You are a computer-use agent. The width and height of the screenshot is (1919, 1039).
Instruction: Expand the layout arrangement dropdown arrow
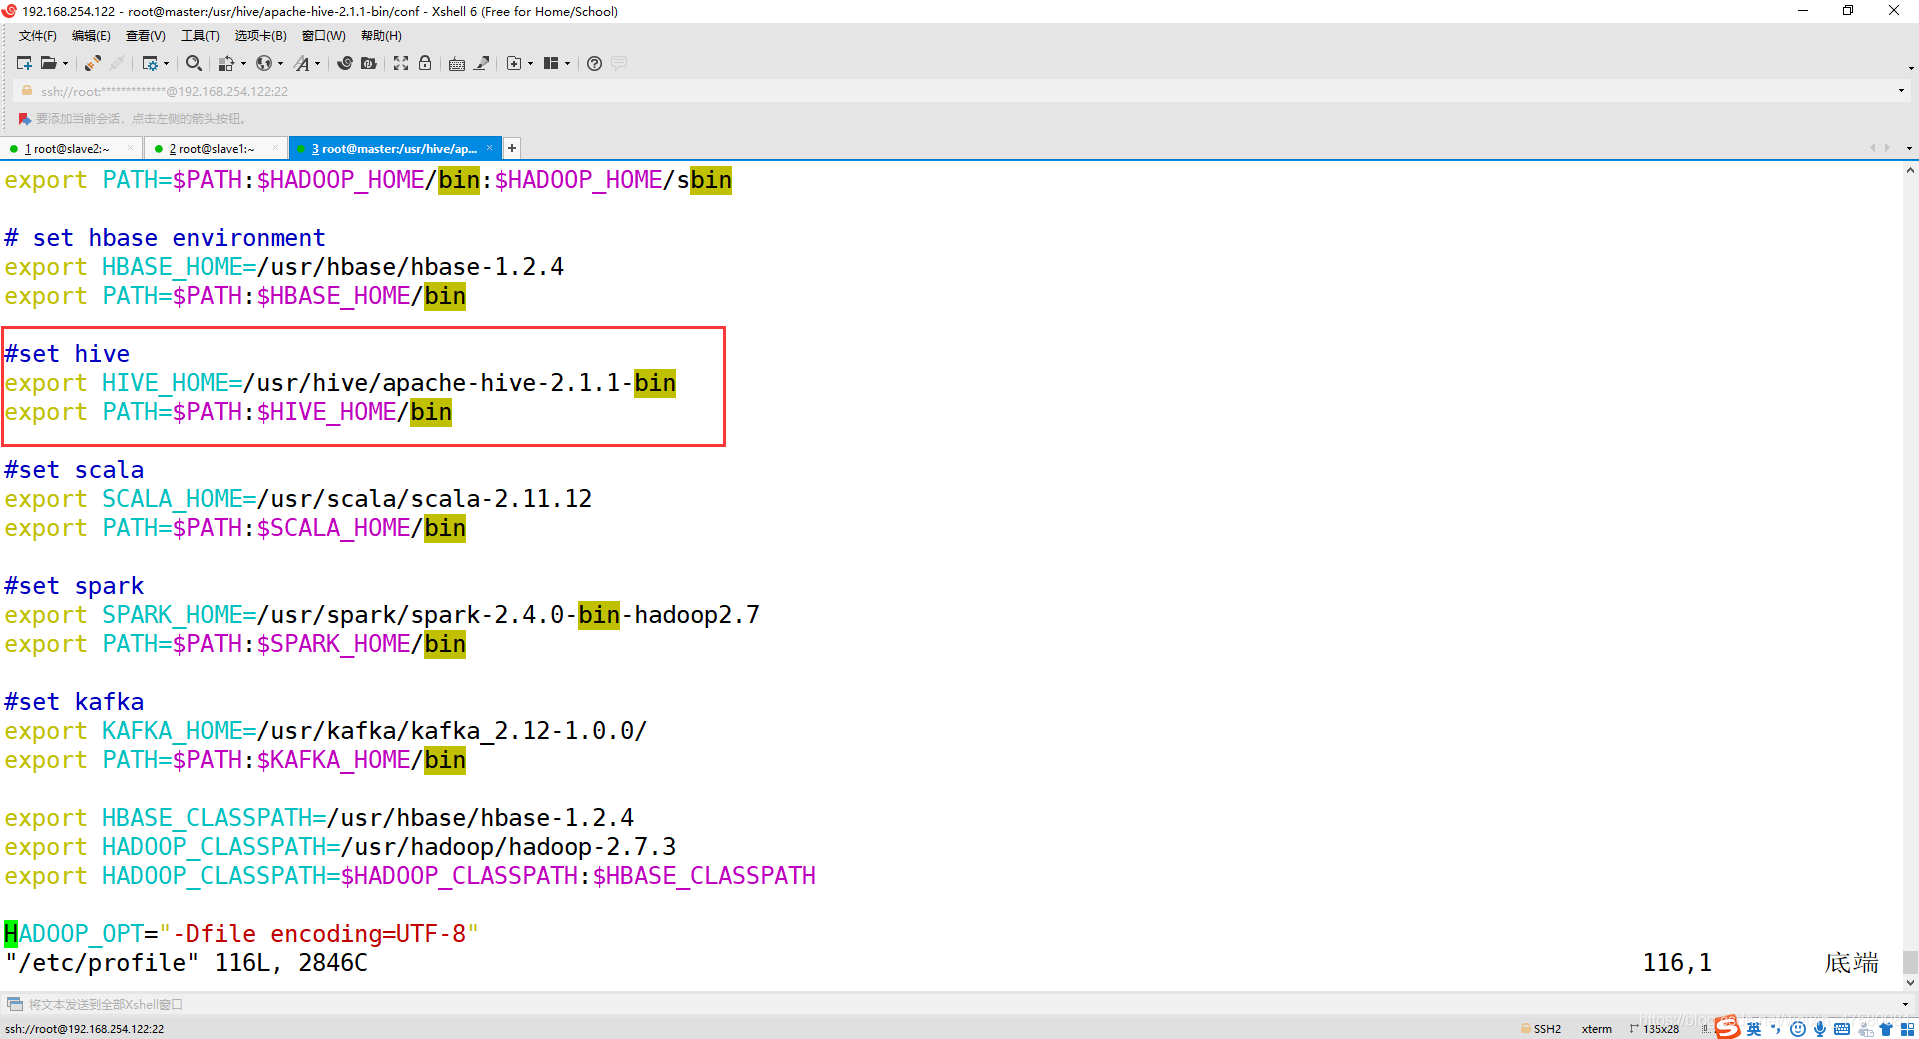pos(567,63)
